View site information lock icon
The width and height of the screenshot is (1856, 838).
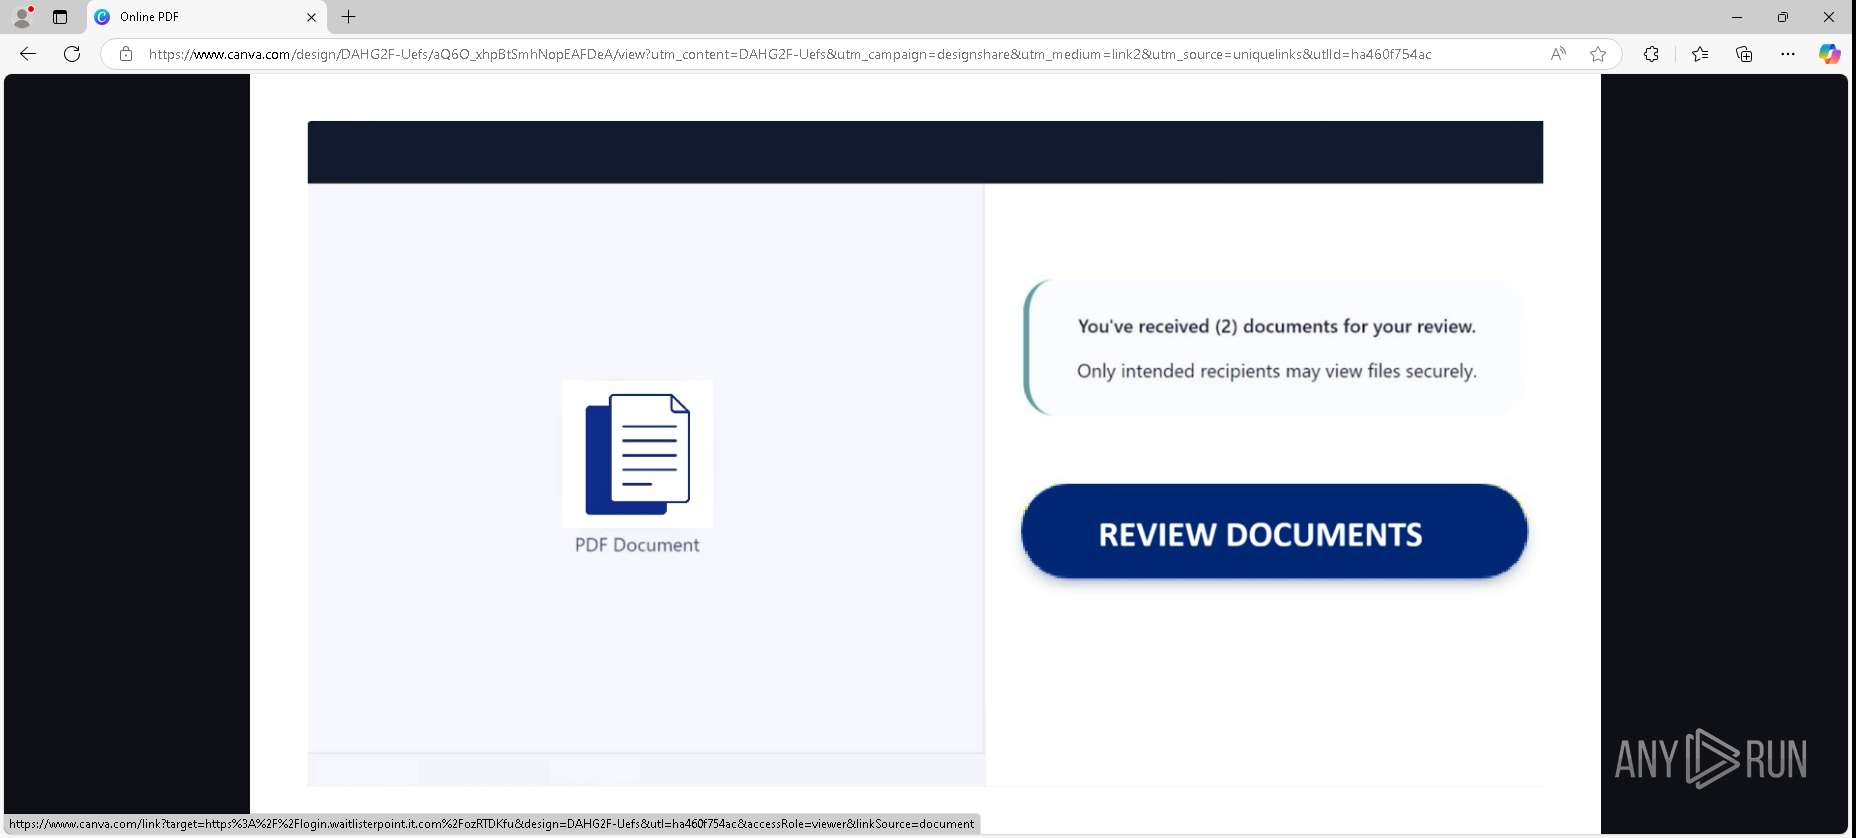[x=126, y=54]
